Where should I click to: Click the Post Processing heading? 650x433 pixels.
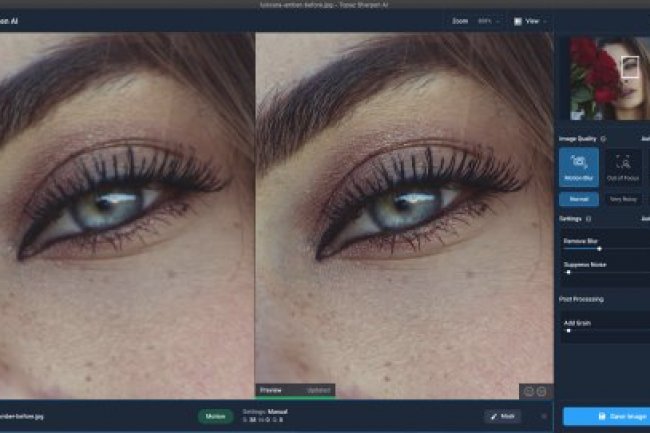[x=581, y=299]
